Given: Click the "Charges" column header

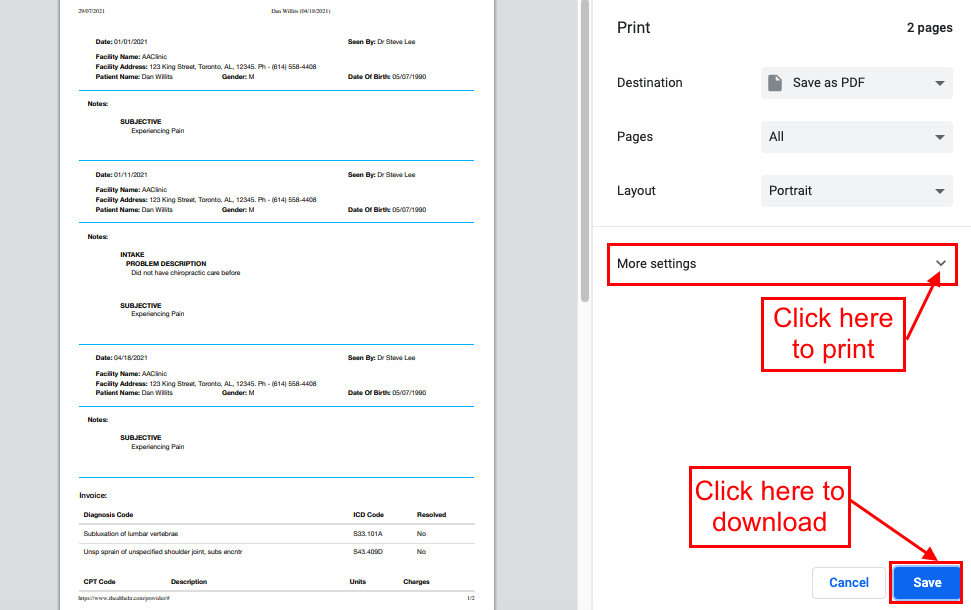Looking at the screenshot, I should [416, 582].
